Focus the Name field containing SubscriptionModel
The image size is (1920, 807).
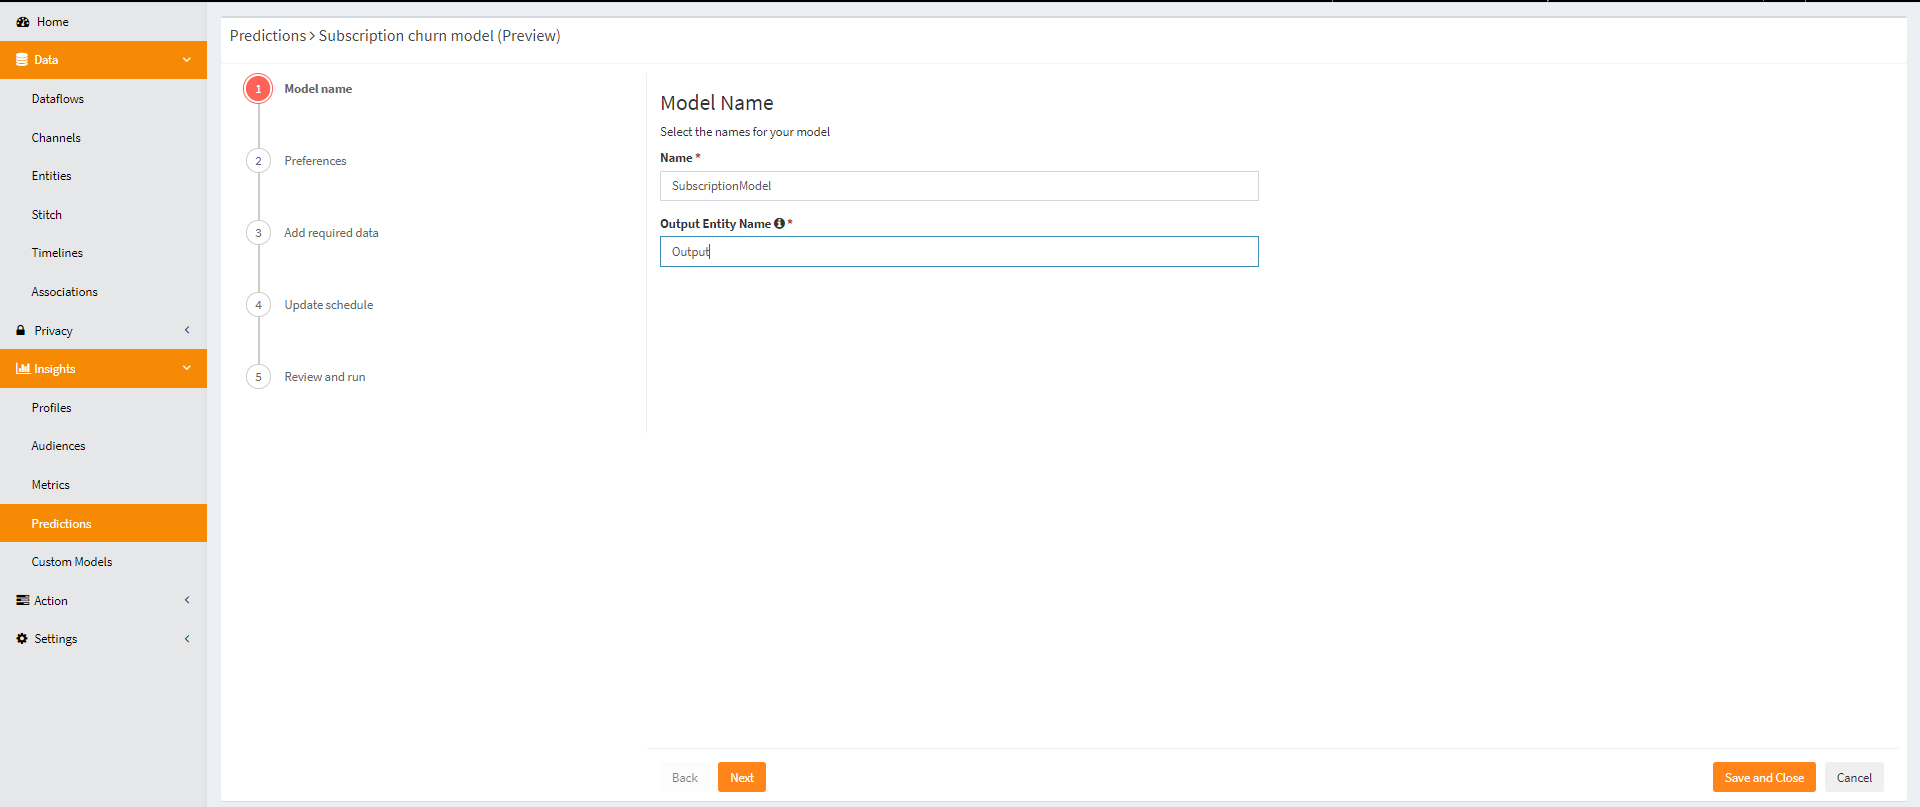point(958,186)
